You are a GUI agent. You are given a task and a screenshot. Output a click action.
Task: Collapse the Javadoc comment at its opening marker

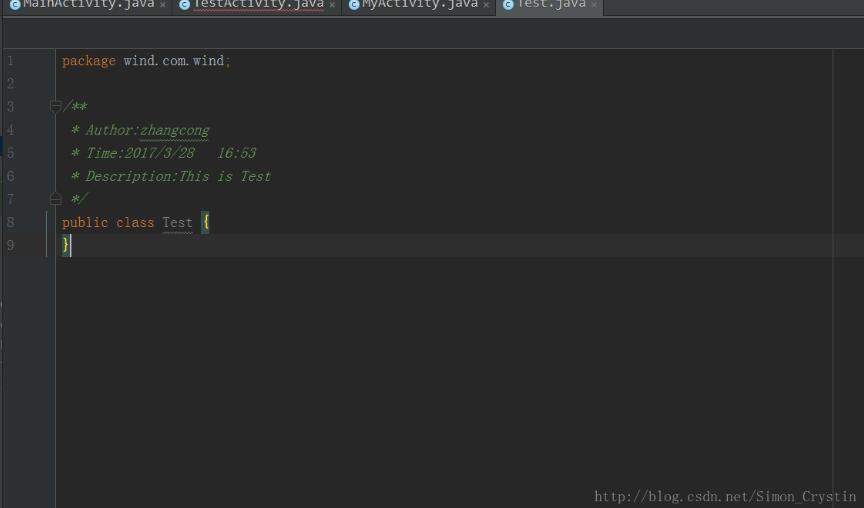point(55,106)
